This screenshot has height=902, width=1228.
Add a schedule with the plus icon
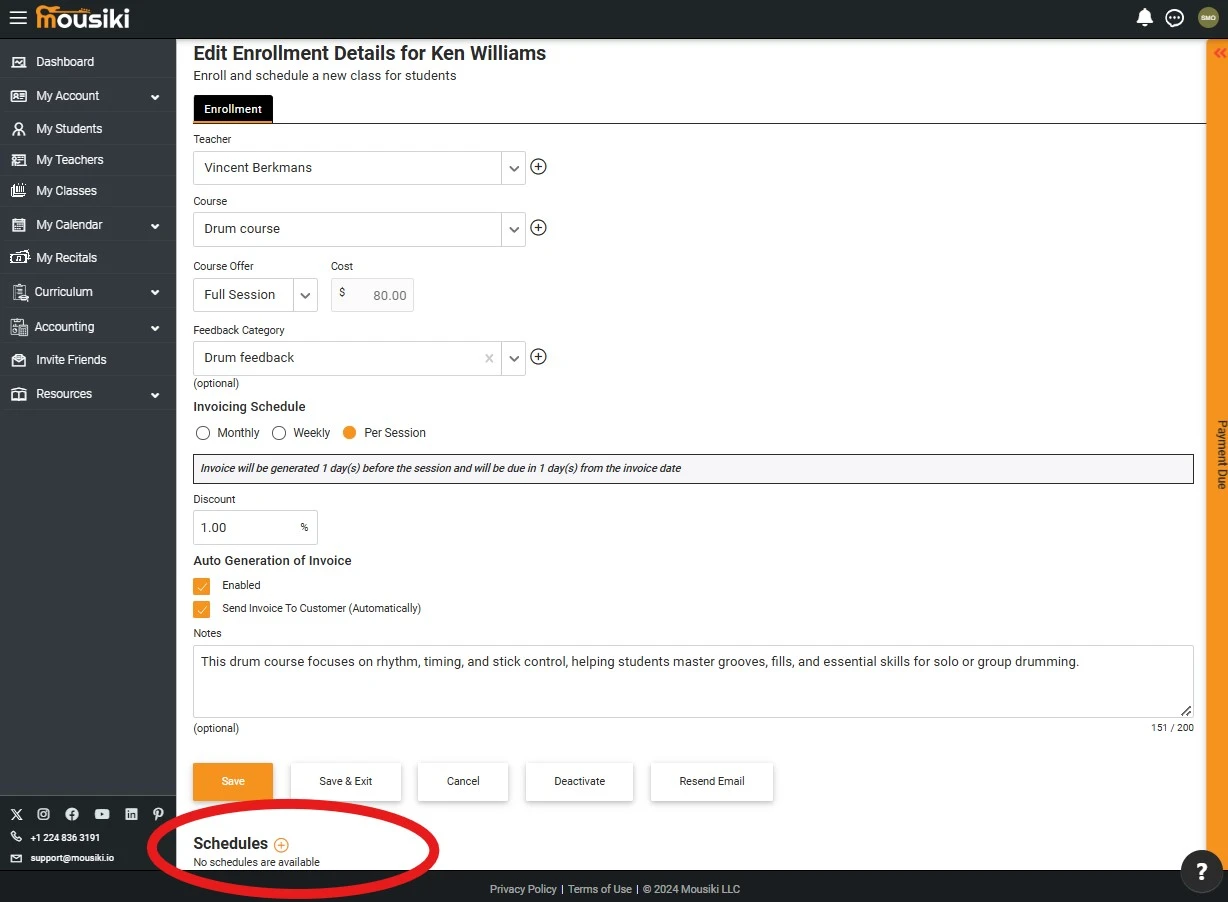(281, 845)
